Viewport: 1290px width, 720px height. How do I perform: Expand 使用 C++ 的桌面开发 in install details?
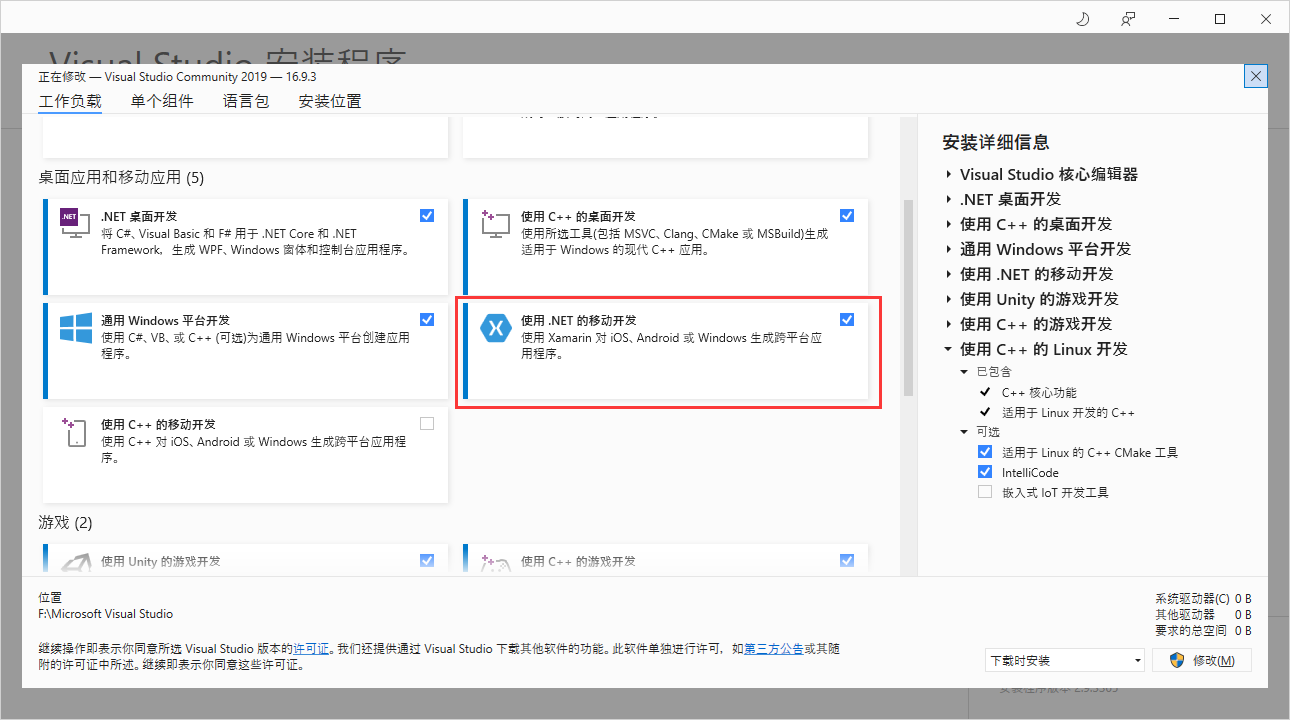point(948,224)
